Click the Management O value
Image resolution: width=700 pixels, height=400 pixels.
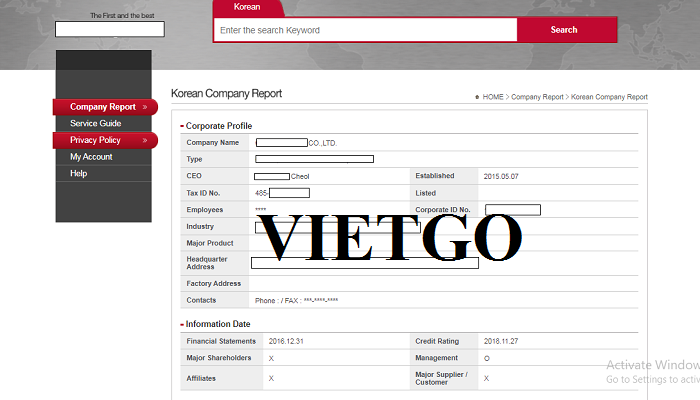click(x=487, y=358)
